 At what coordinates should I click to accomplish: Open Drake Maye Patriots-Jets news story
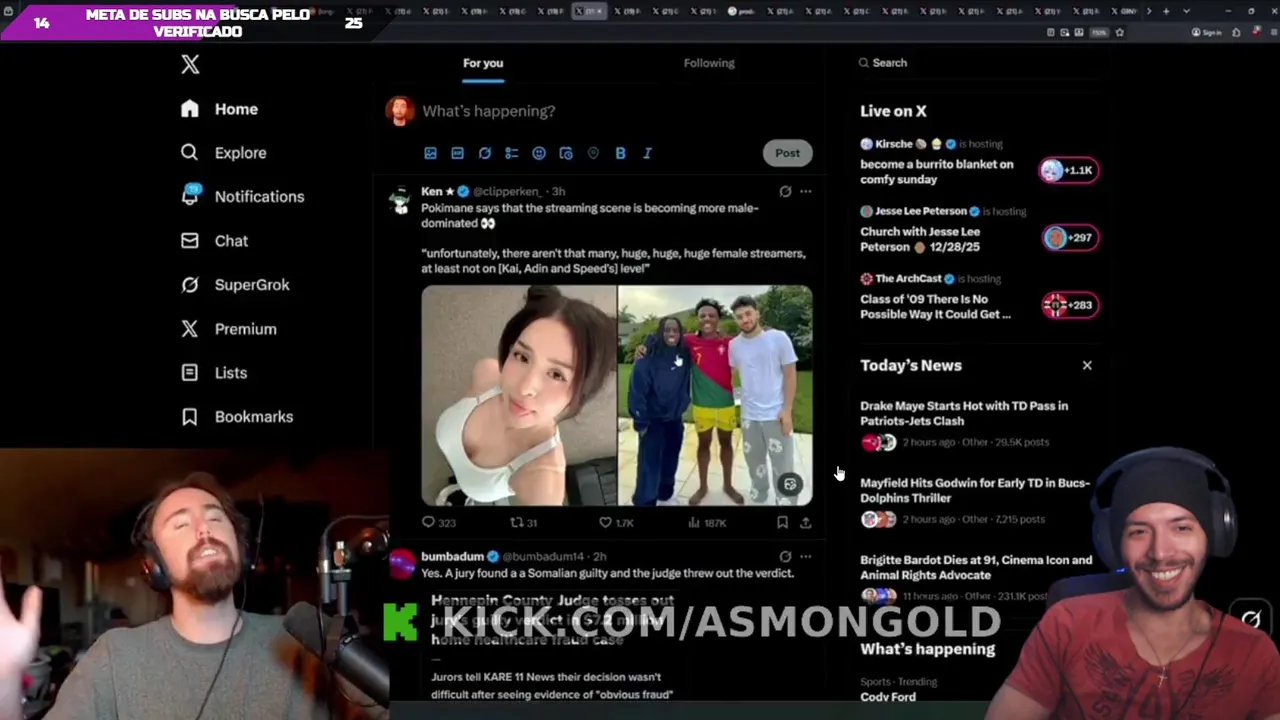[x=964, y=413]
